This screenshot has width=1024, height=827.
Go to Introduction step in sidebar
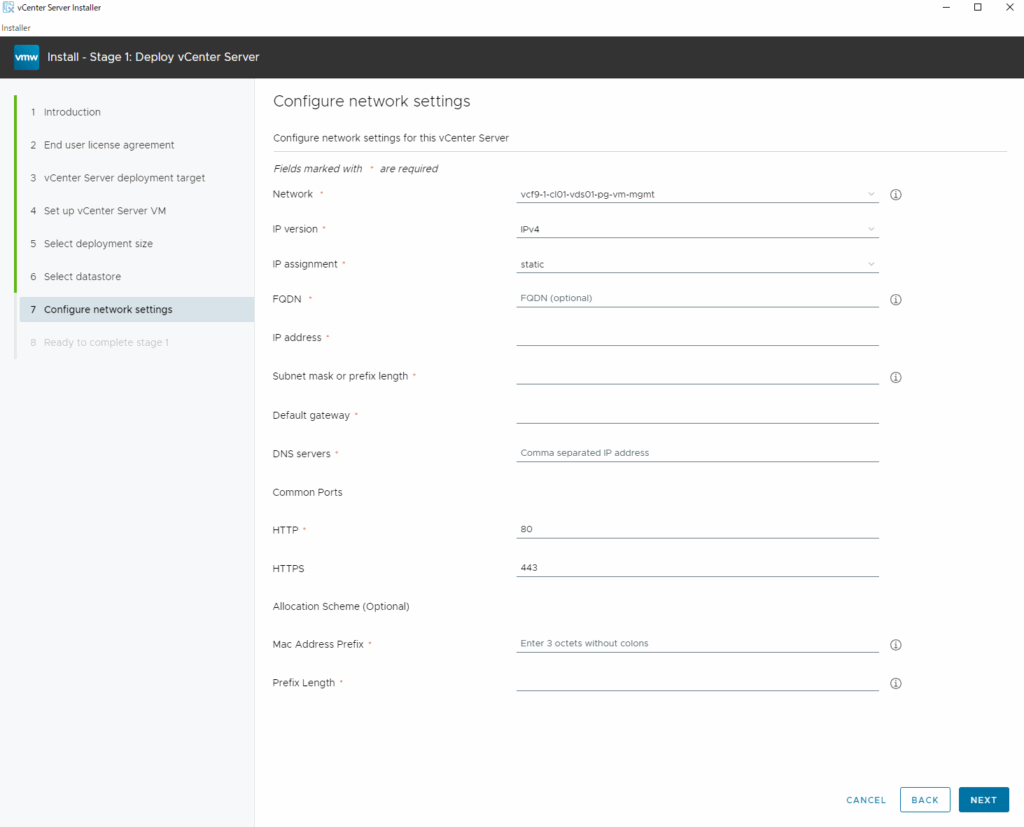(72, 112)
